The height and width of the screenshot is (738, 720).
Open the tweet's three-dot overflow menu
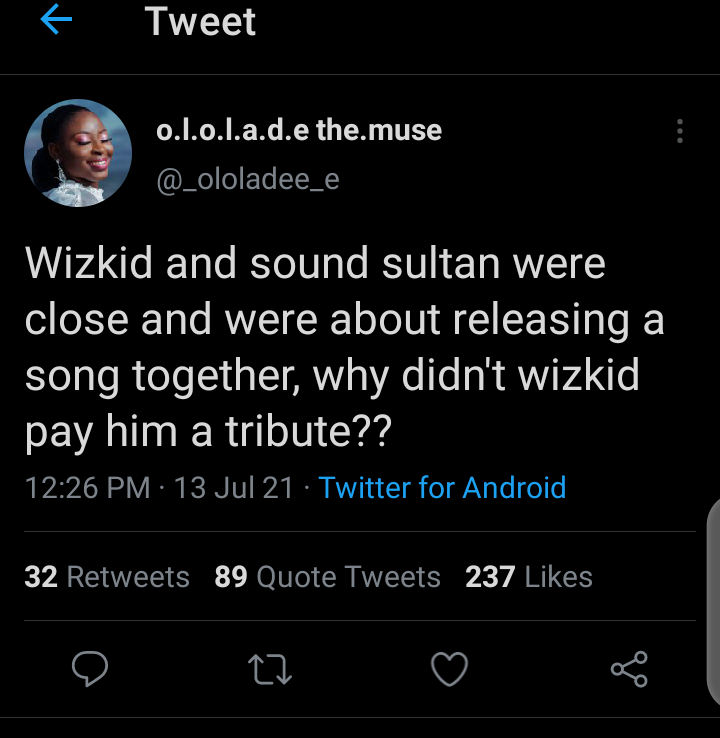tap(680, 131)
